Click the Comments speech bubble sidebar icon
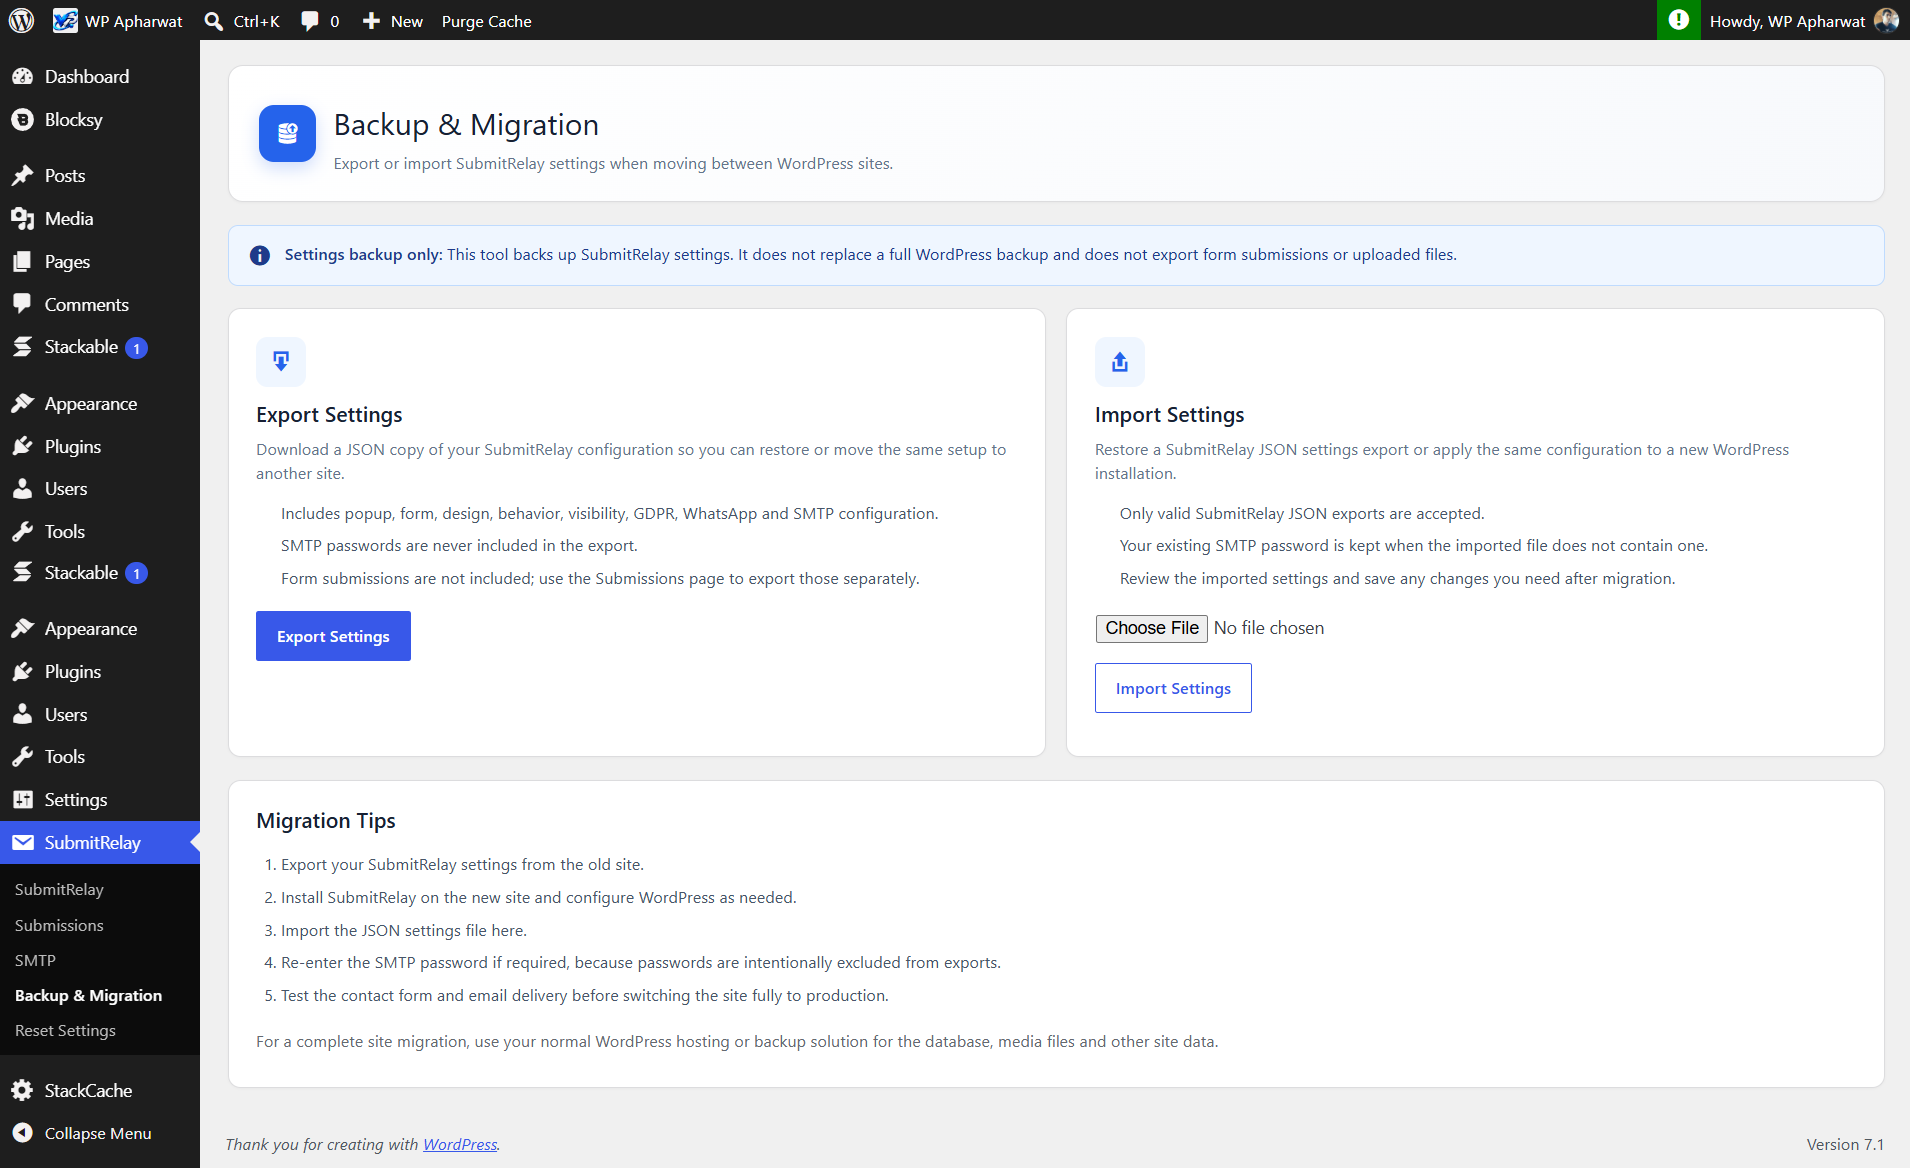The width and height of the screenshot is (1910, 1168). click(x=22, y=304)
